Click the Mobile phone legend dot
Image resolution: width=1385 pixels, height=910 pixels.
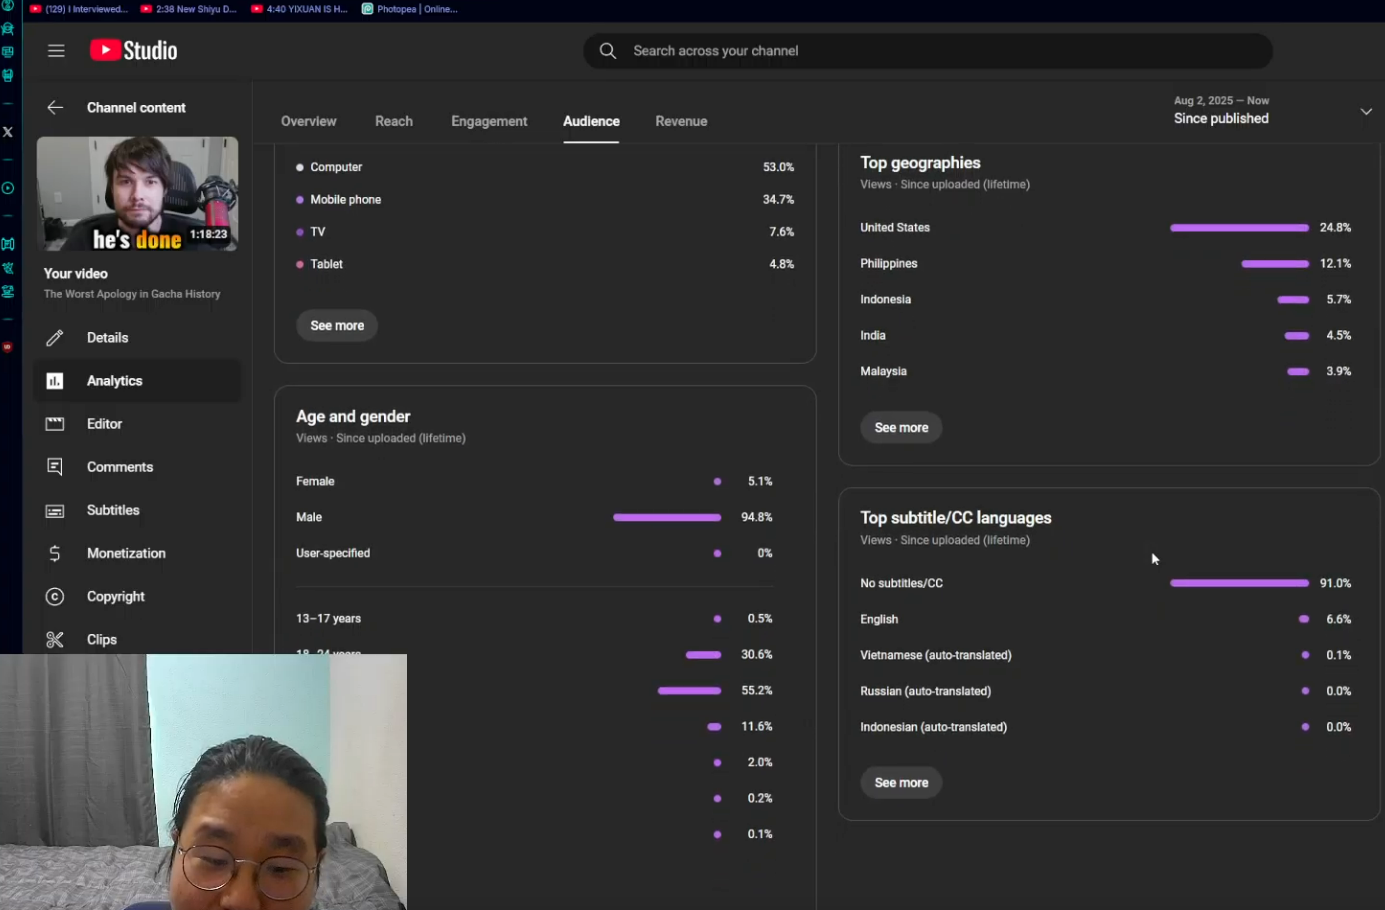299,200
